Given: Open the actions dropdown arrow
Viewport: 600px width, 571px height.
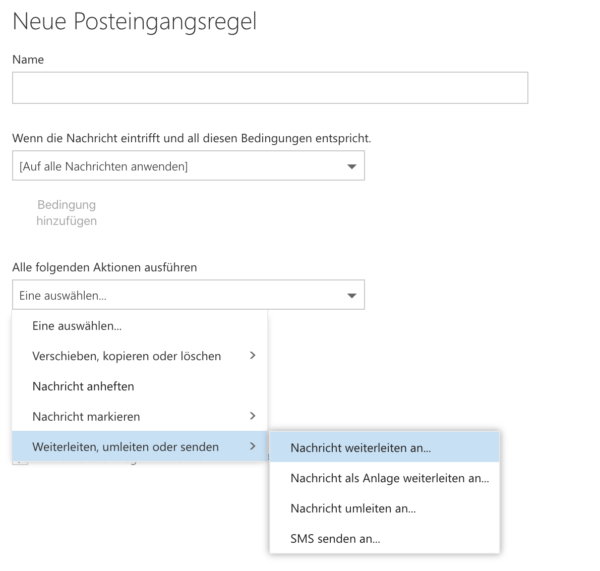Looking at the screenshot, I should pyautogui.click(x=351, y=295).
